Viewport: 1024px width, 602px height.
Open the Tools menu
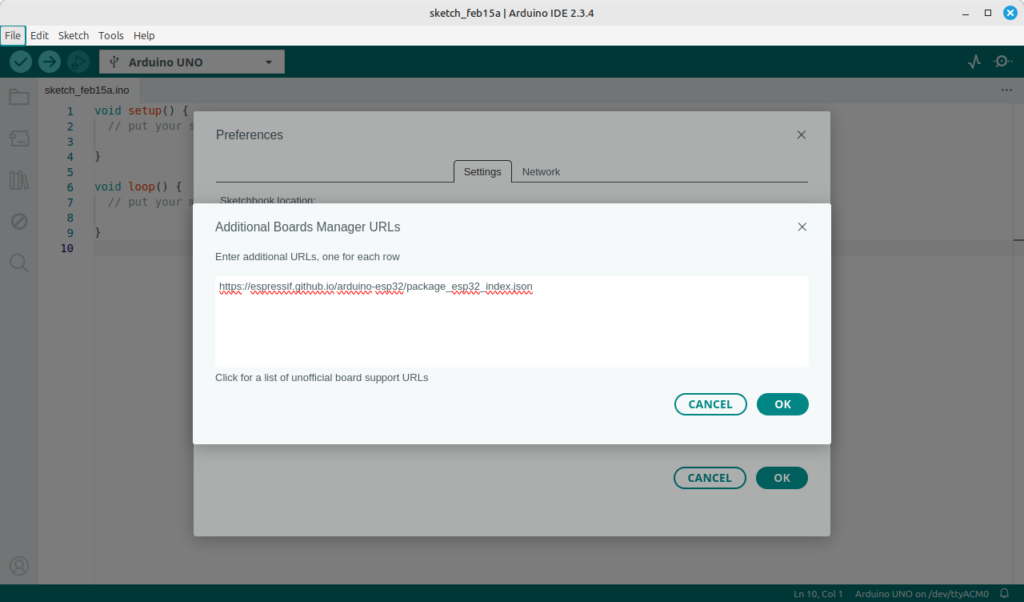point(111,35)
